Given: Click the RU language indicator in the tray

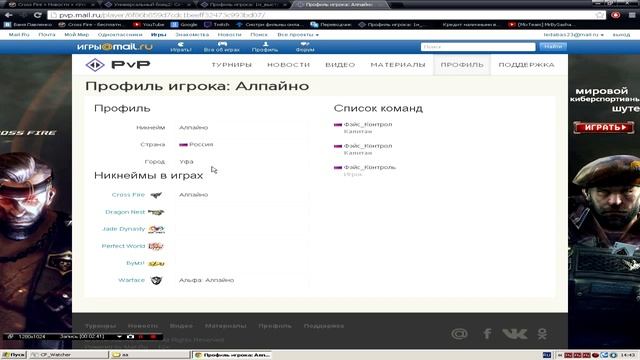Looking at the screenshot, I should (547, 355).
